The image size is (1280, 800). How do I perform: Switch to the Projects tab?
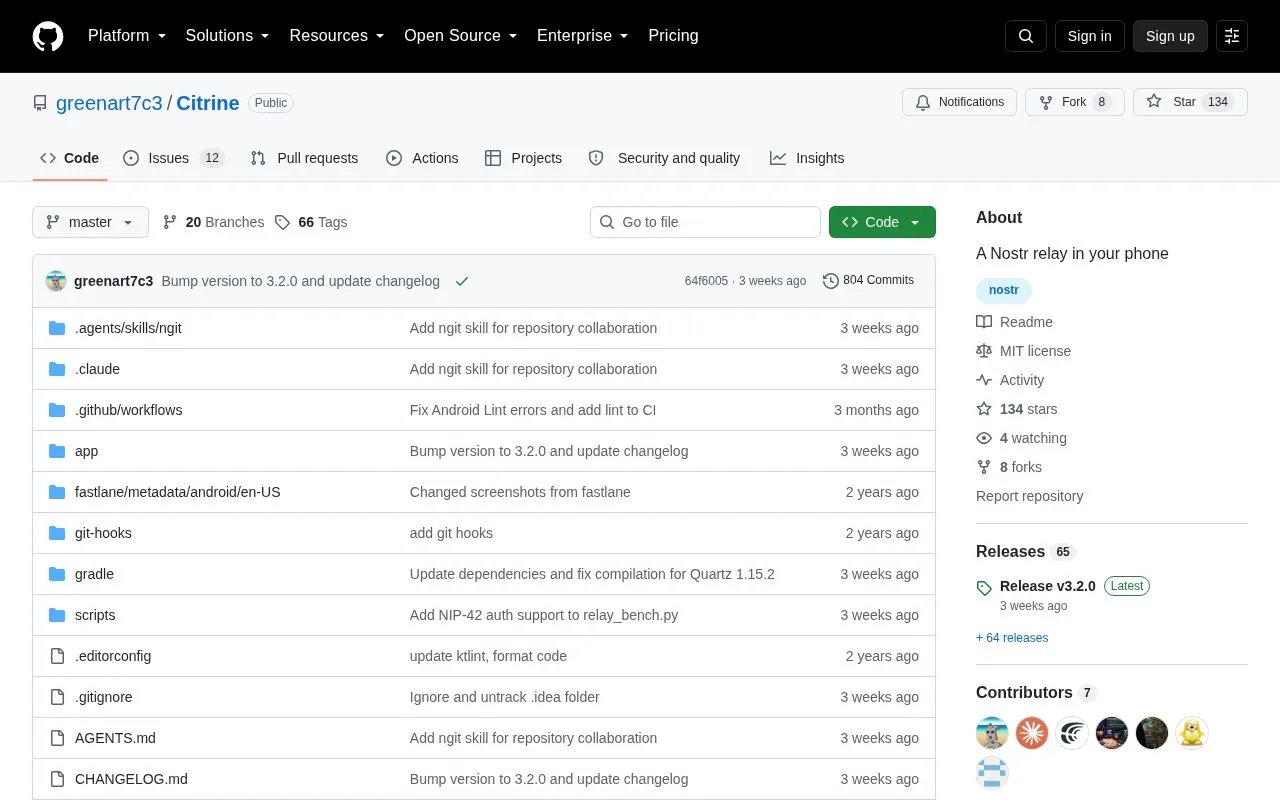(523, 158)
